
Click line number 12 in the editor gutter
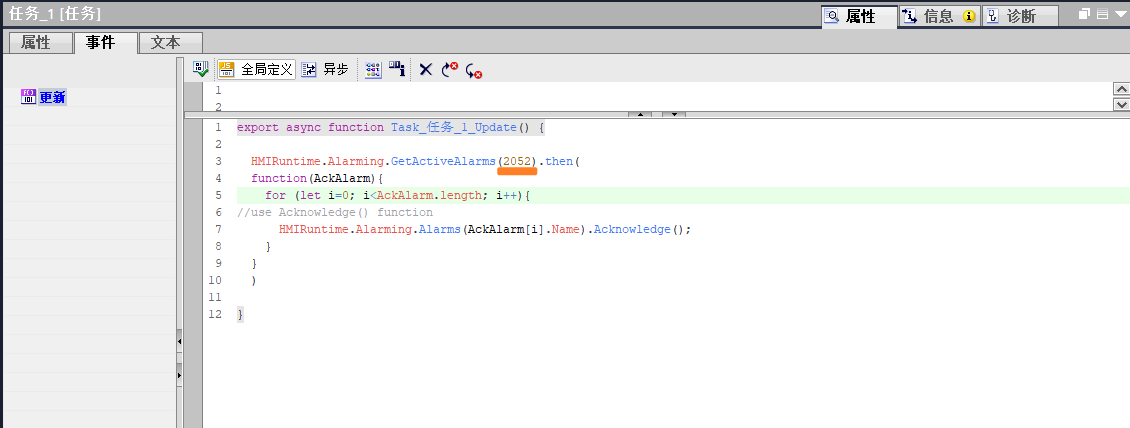(215, 314)
